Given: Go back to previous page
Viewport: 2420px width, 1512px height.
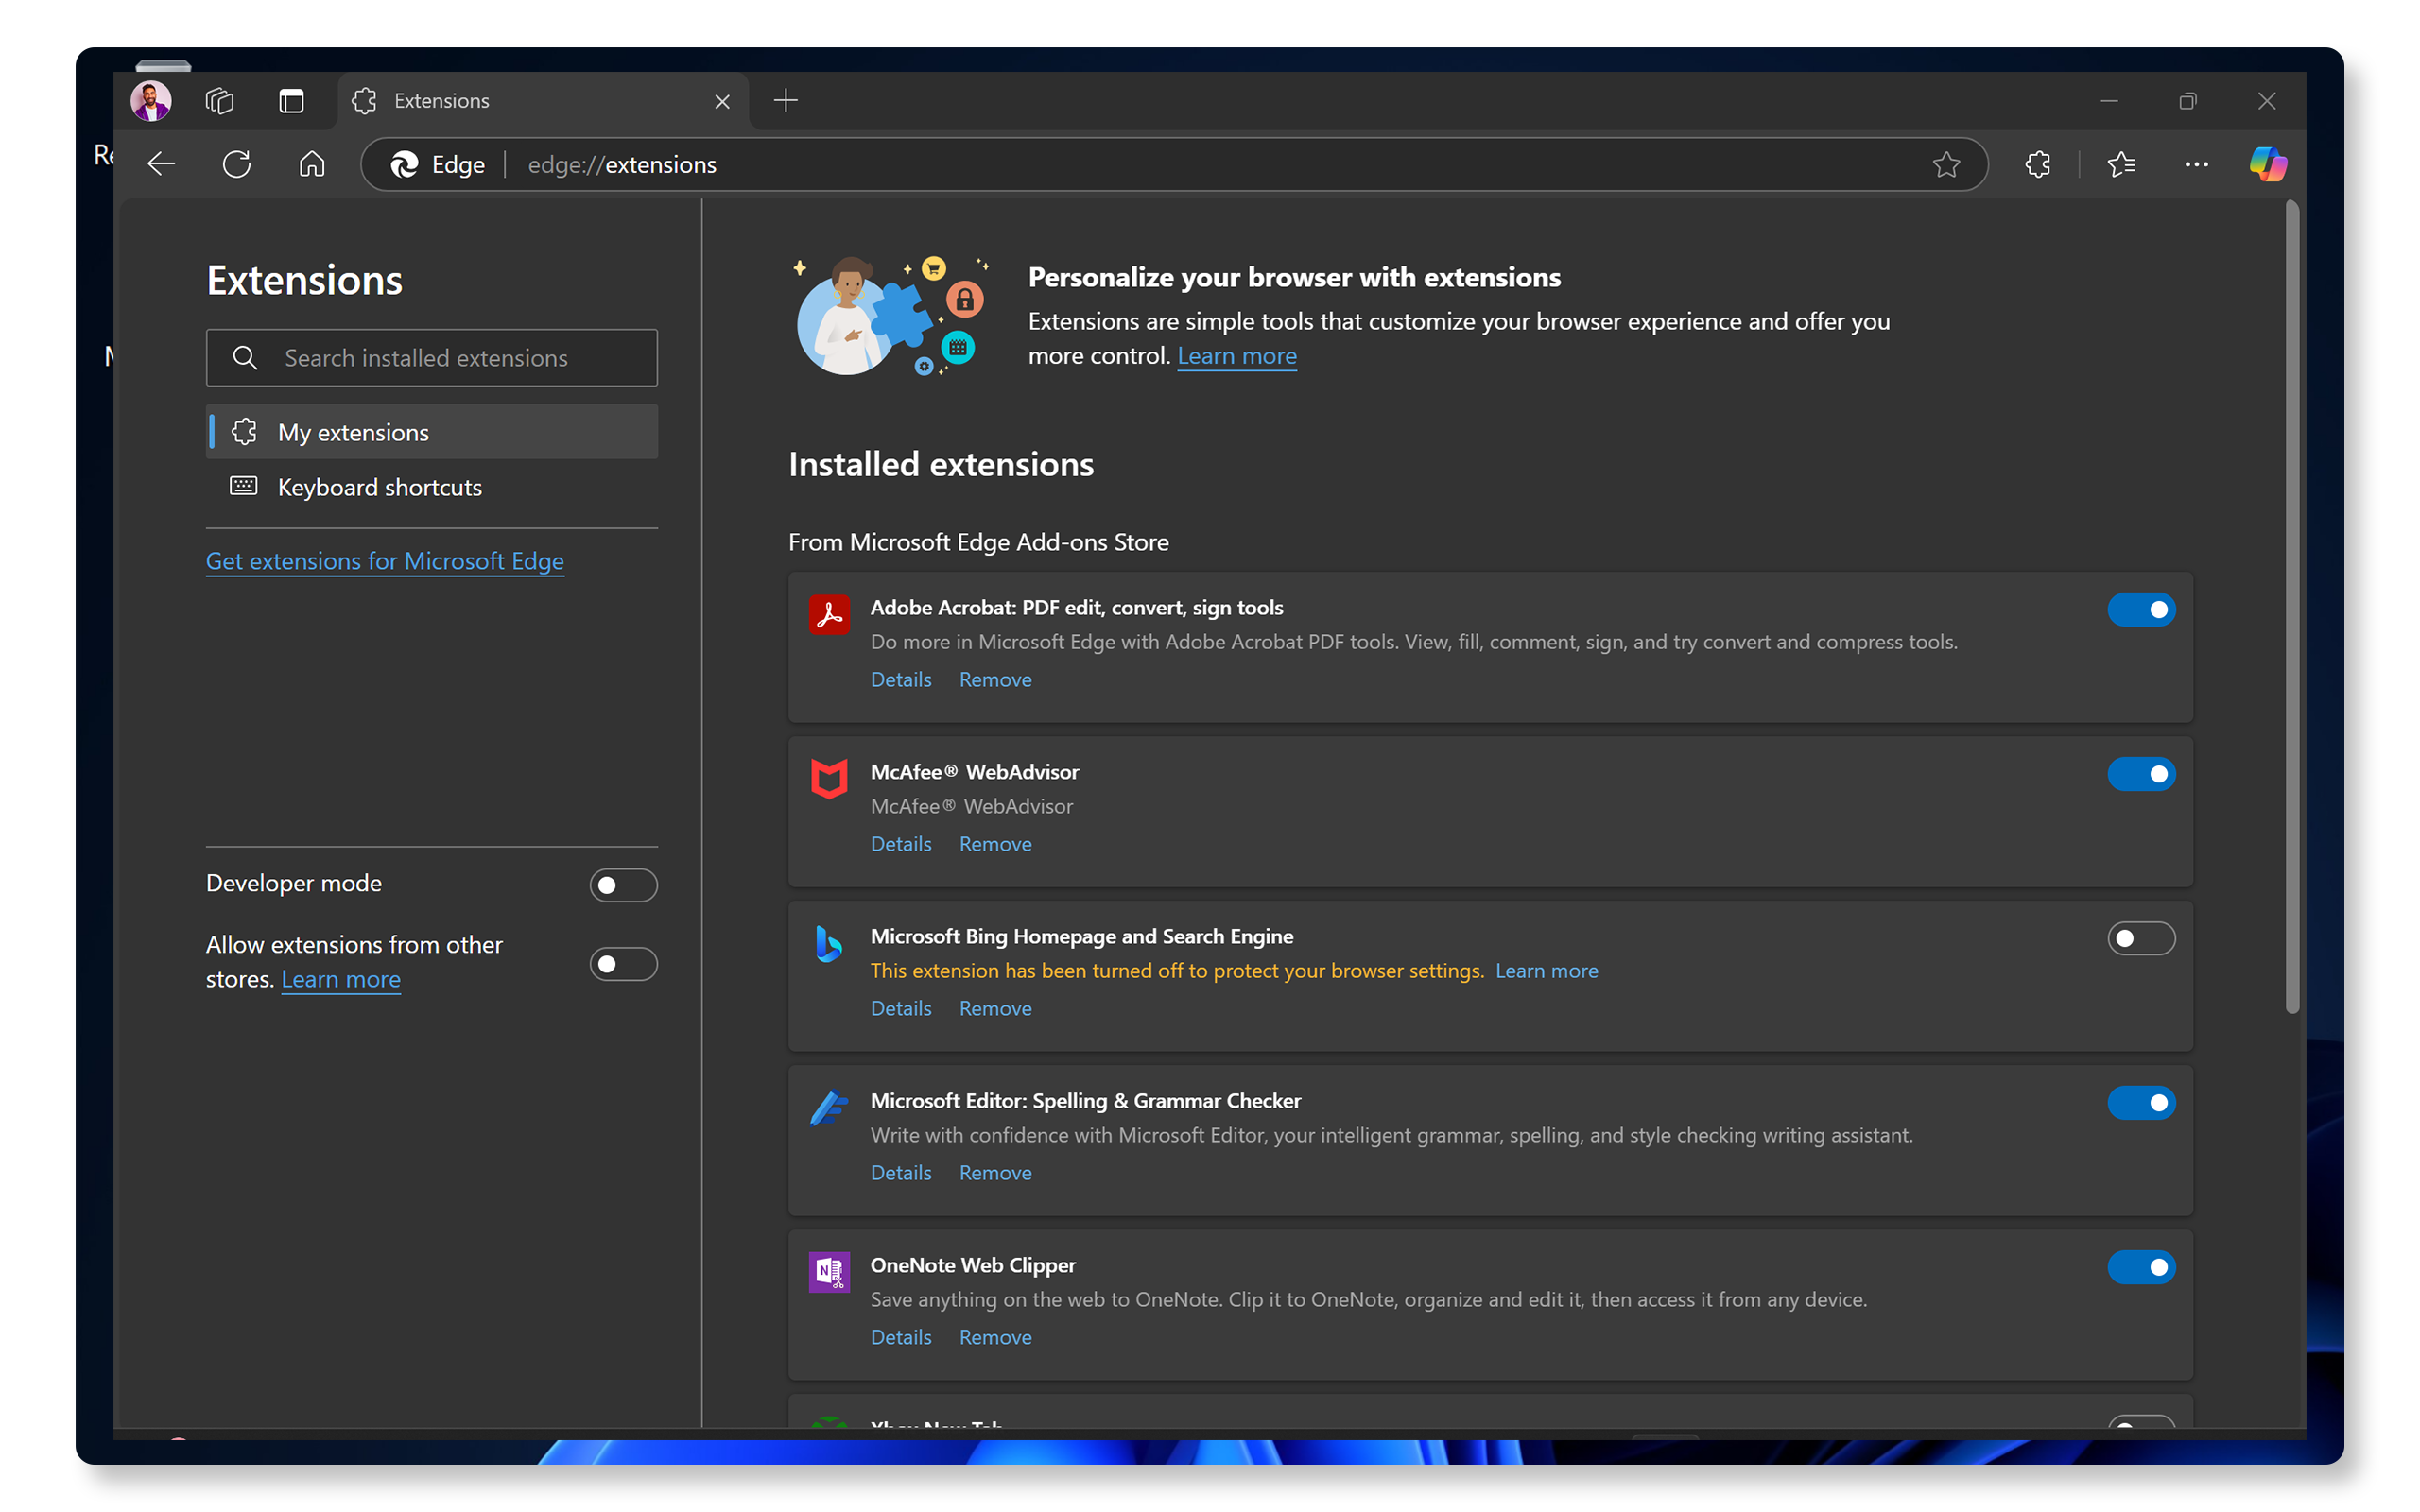Looking at the screenshot, I should (161, 164).
